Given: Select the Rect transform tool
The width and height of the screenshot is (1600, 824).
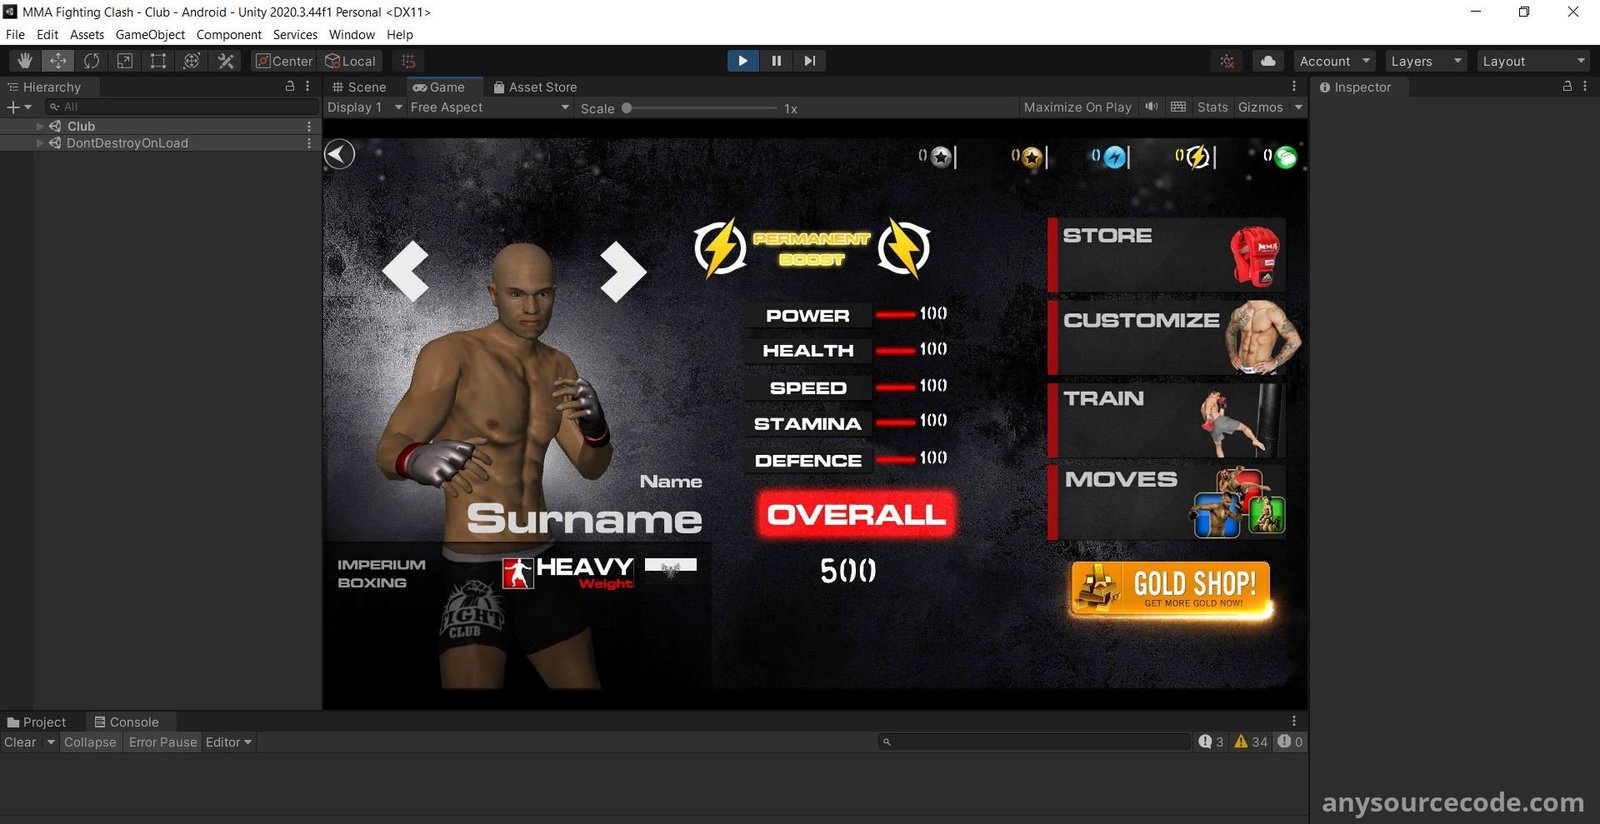Looking at the screenshot, I should click(158, 61).
